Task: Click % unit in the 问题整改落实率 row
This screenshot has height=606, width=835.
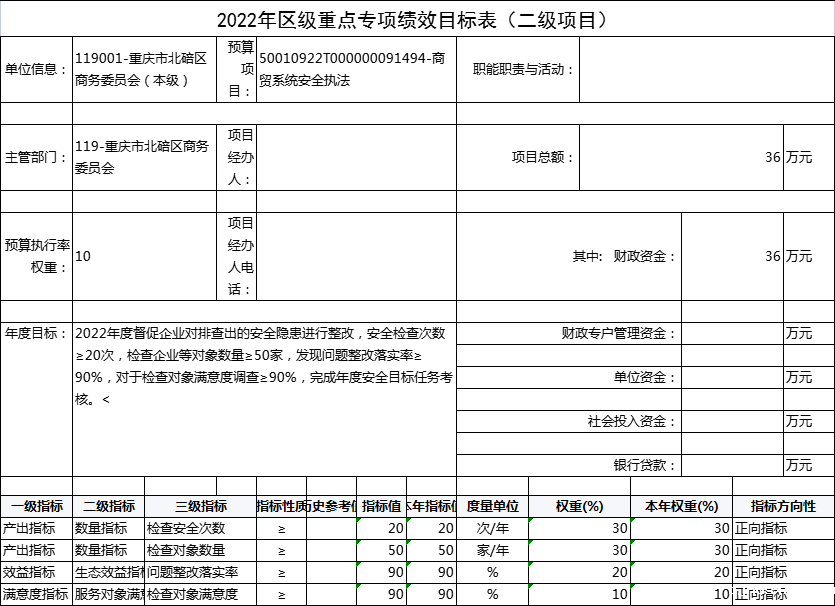Action: coord(493,572)
